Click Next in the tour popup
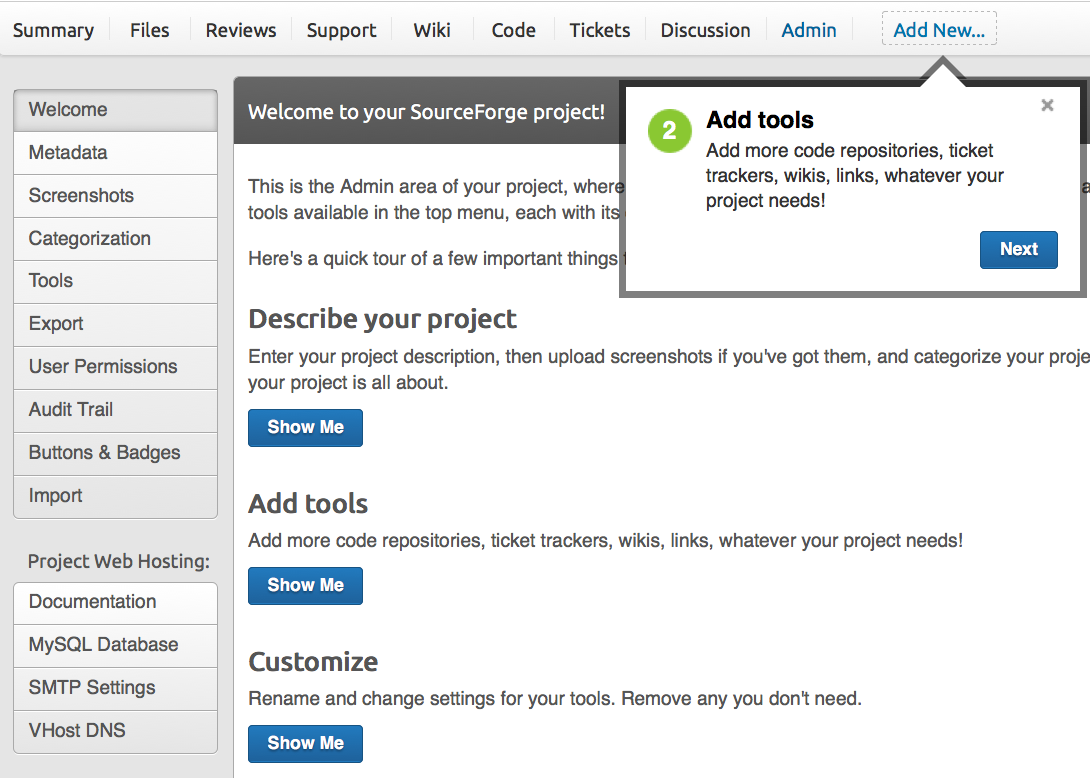Viewport: 1090px width, 778px height. click(1018, 249)
